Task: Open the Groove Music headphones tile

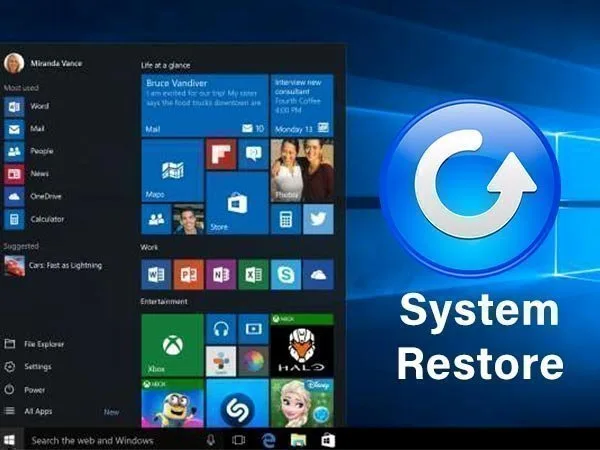Action: coord(221,329)
